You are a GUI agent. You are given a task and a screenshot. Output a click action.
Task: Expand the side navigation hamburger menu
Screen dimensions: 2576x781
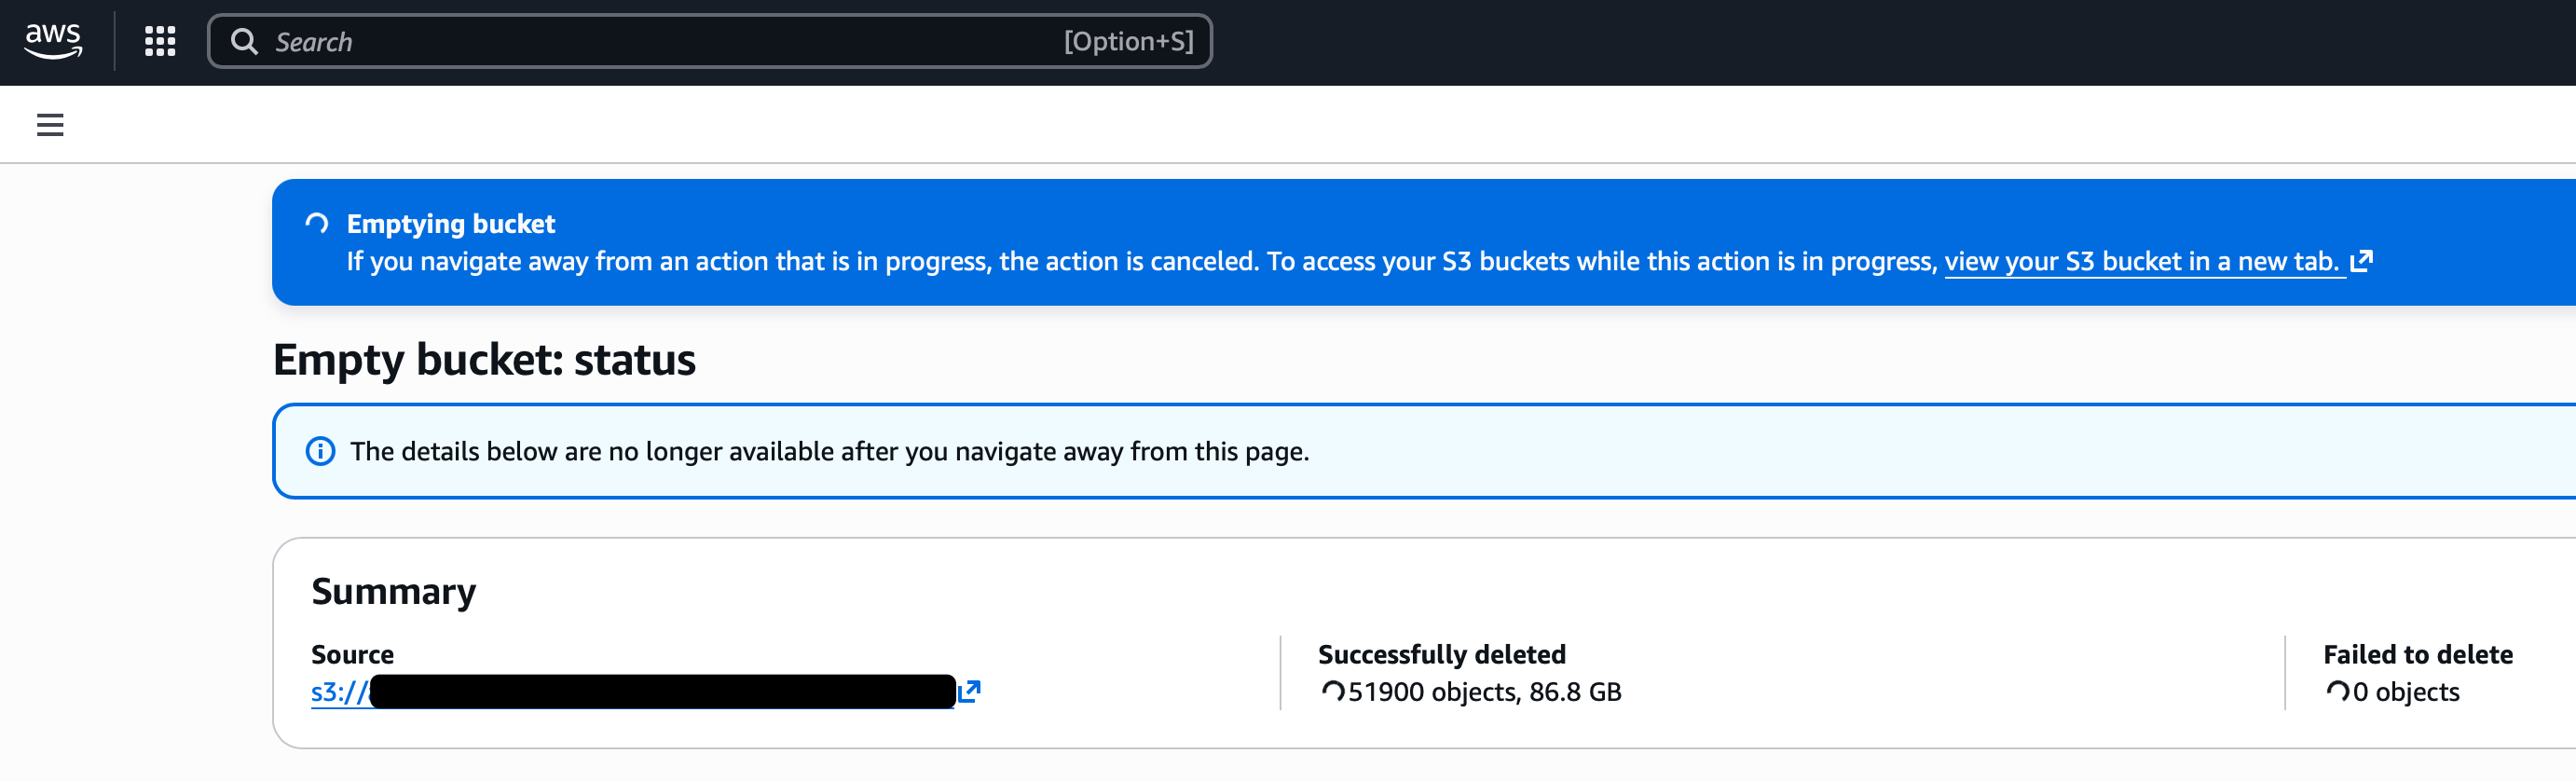point(50,125)
